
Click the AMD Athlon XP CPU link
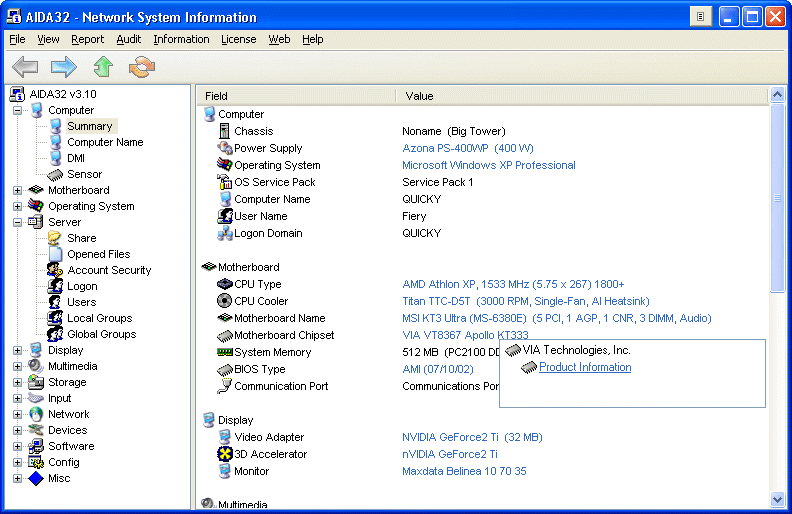[x=513, y=284]
